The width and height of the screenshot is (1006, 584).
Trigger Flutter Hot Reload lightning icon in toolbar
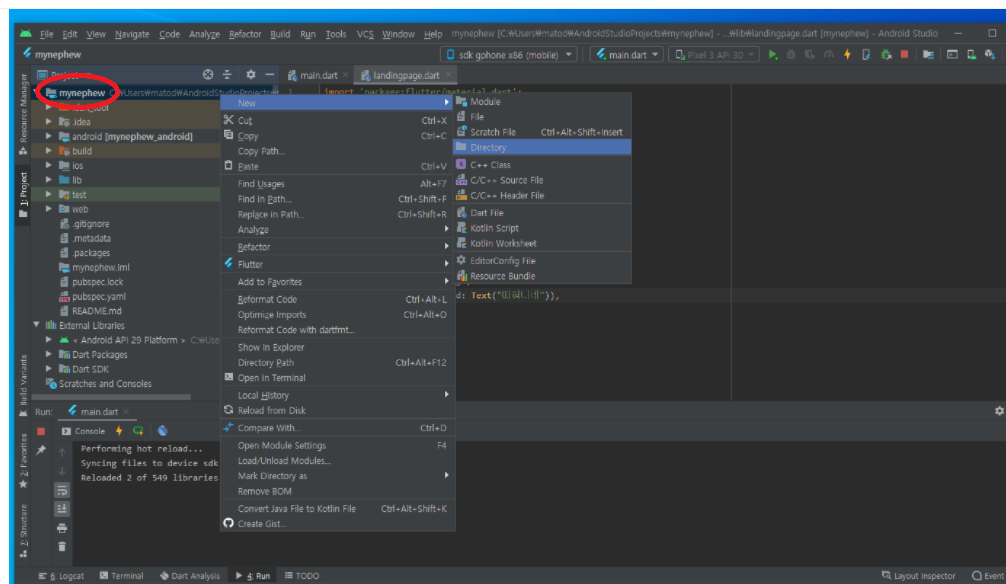tap(848, 55)
